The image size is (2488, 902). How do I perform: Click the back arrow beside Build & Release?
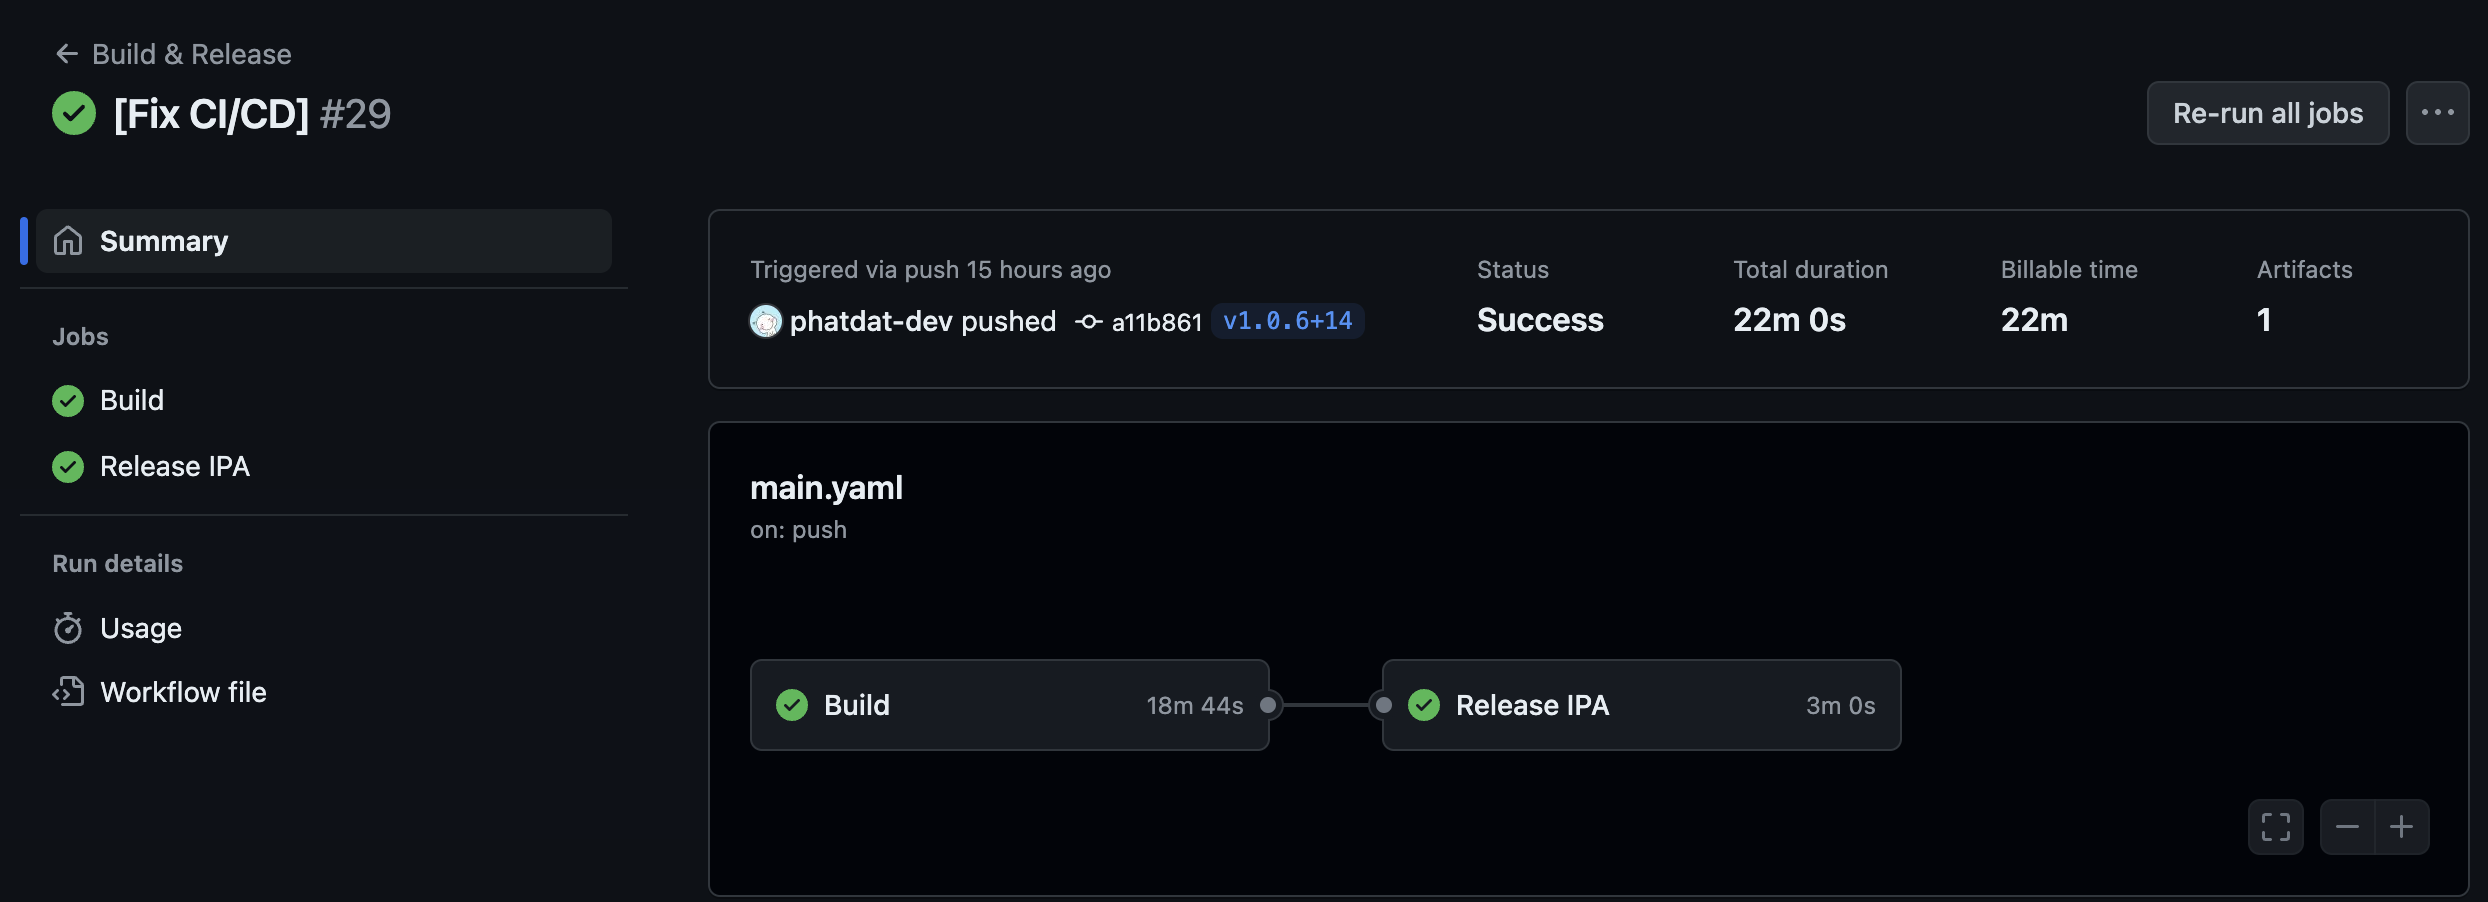pos(67,54)
